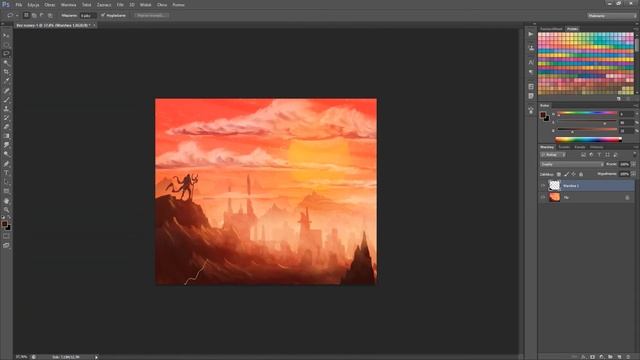The image size is (640, 360).
Task: Click foreground color swatch in toolbox
Action: coord(4,224)
